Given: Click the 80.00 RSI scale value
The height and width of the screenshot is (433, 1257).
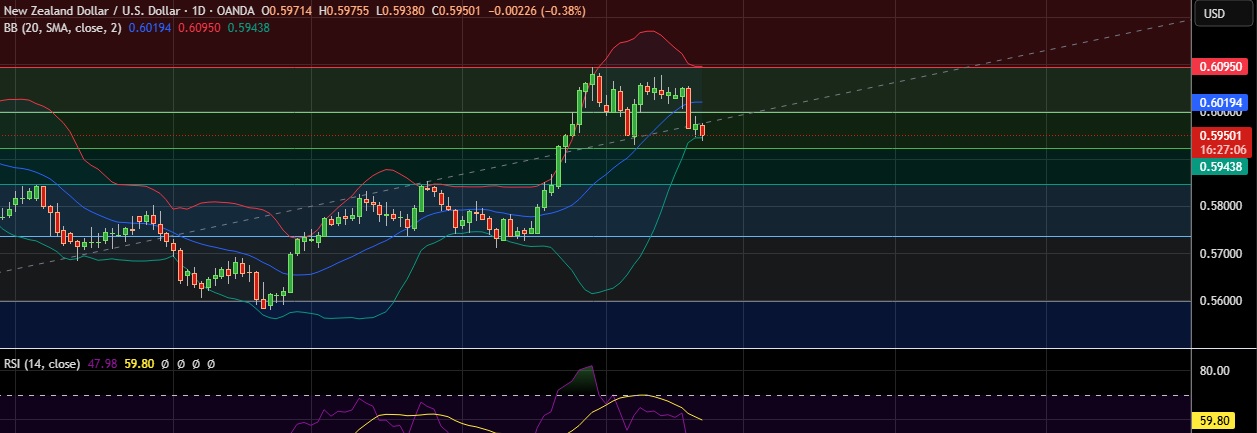Looking at the screenshot, I should [1215, 371].
